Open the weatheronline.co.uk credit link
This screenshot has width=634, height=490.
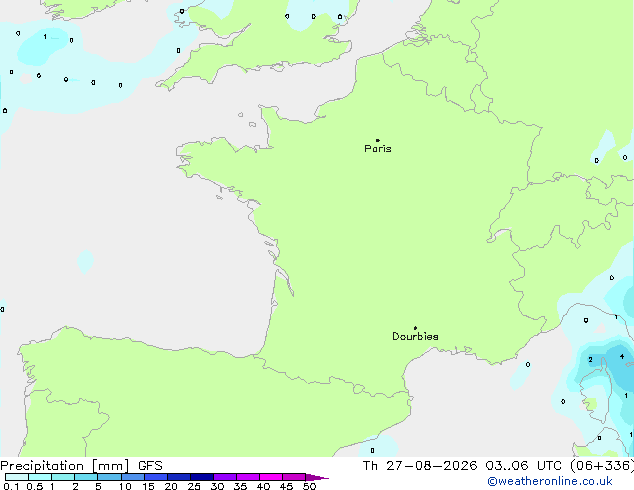[550, 481]
